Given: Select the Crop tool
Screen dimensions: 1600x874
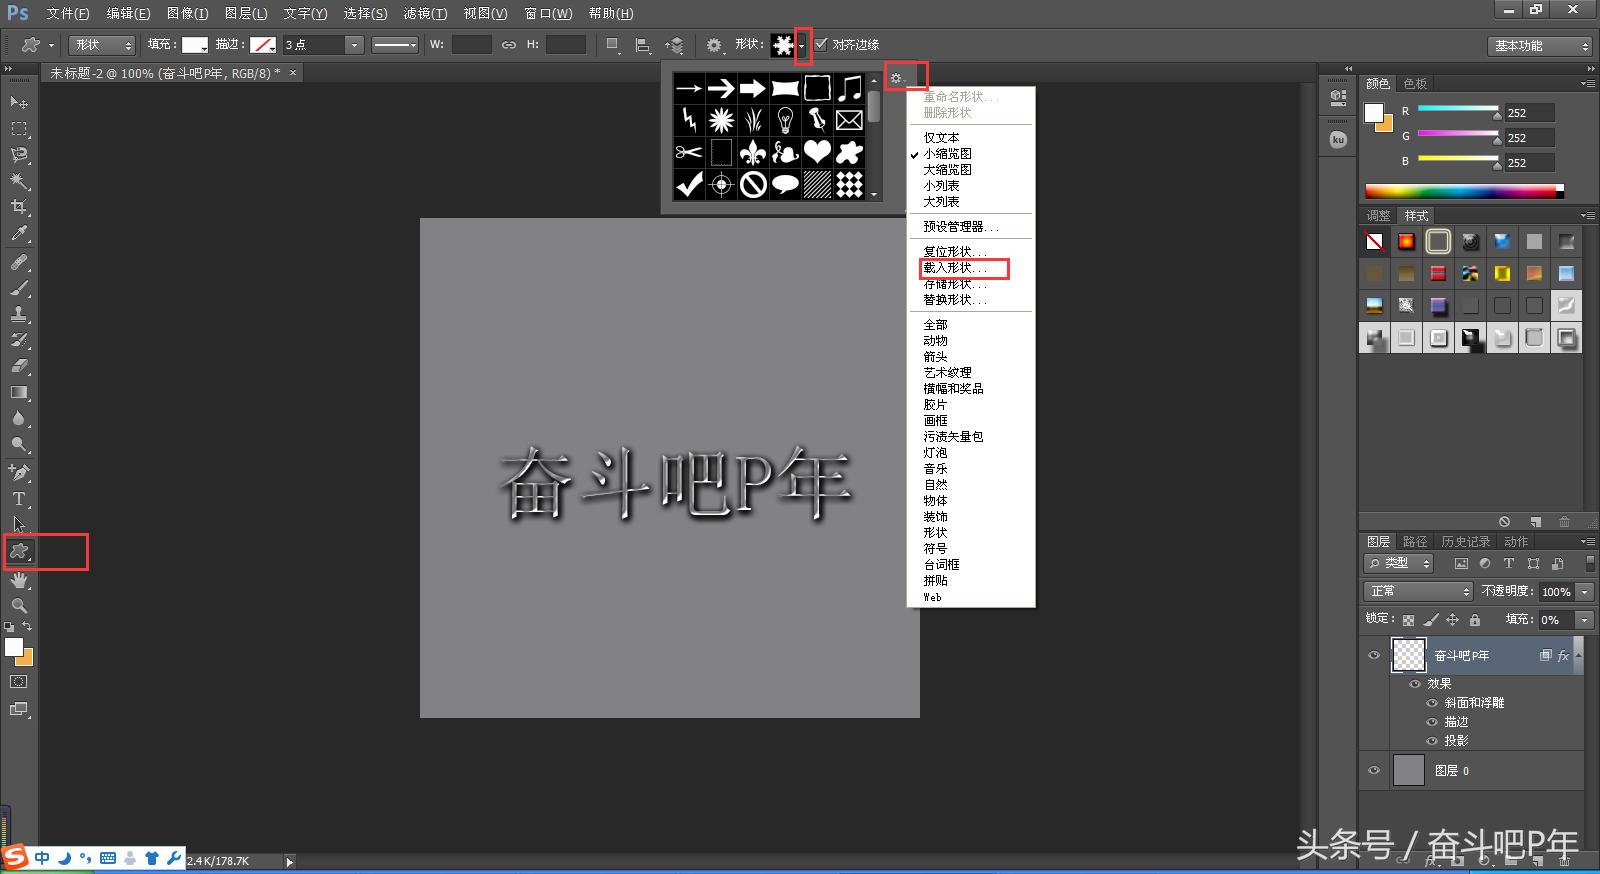Looking at the screenshot, I should point(19,207).
